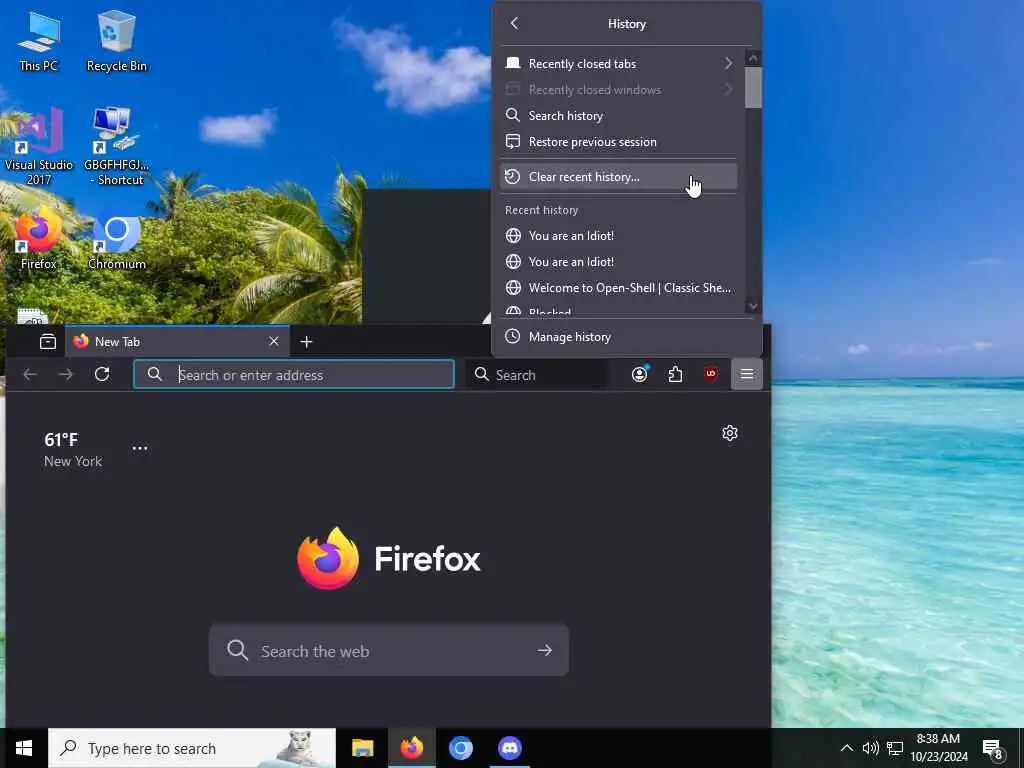Click the 61°F New York weather

click(x=73, y=450)
